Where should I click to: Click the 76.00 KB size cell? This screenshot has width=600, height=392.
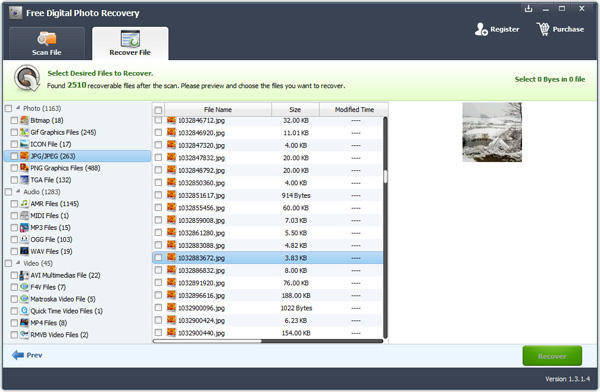click(296, 283)
